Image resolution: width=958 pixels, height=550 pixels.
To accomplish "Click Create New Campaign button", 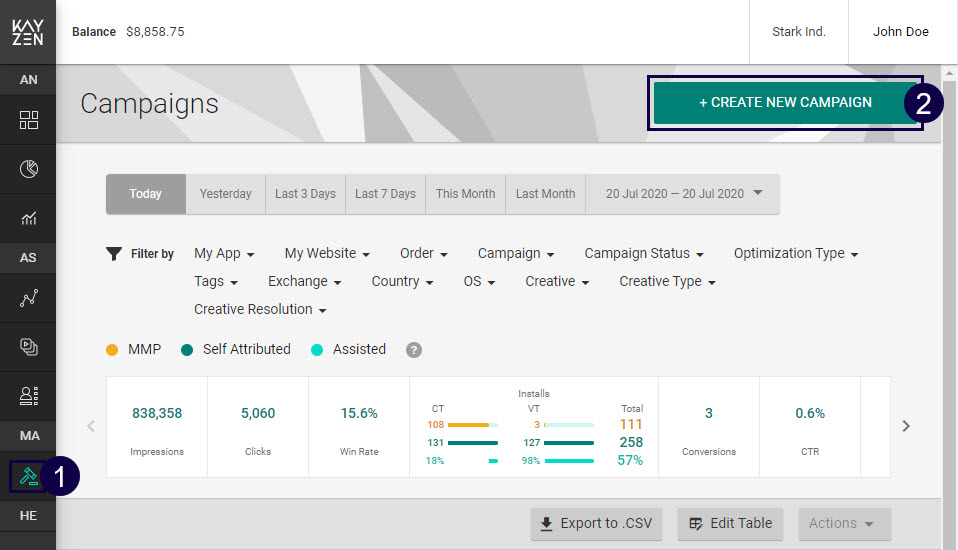I will 784,102.
